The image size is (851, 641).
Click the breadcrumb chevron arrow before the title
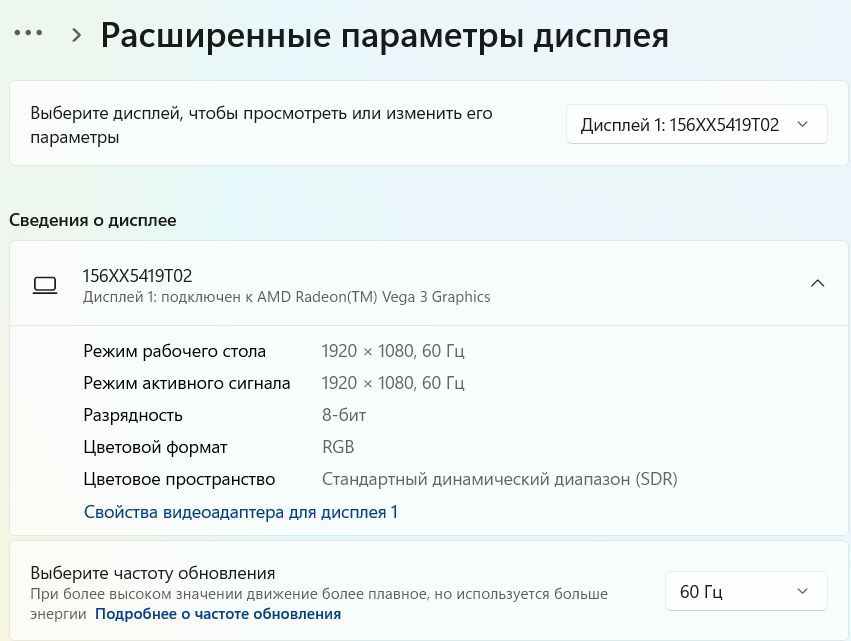[x=77, y=34]
